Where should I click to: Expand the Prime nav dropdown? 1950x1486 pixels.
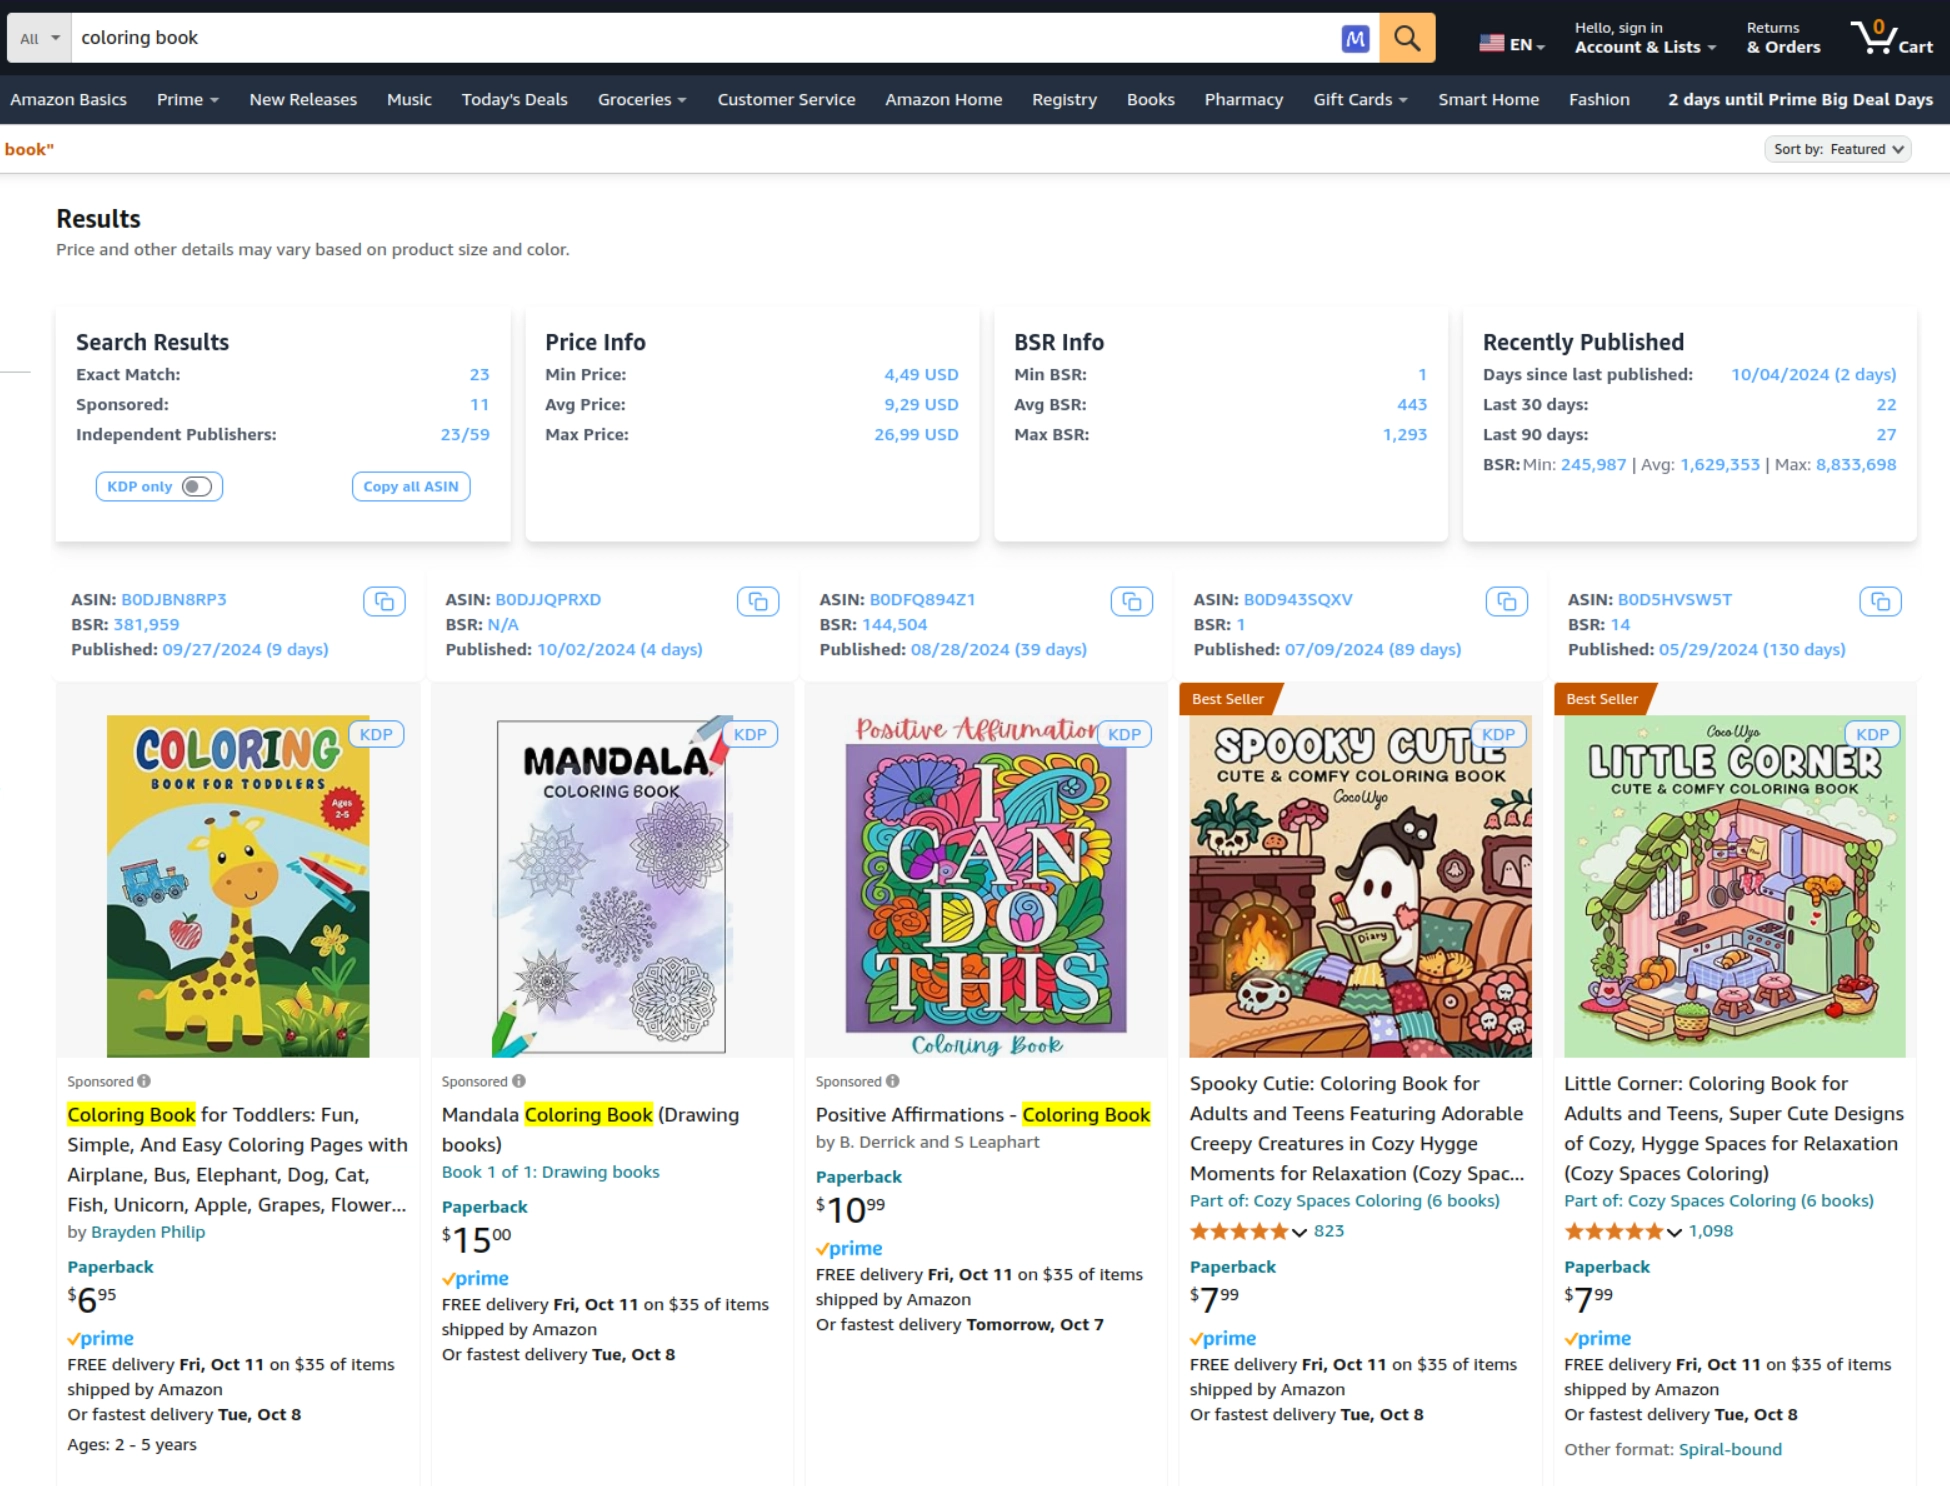pos(187,99)
